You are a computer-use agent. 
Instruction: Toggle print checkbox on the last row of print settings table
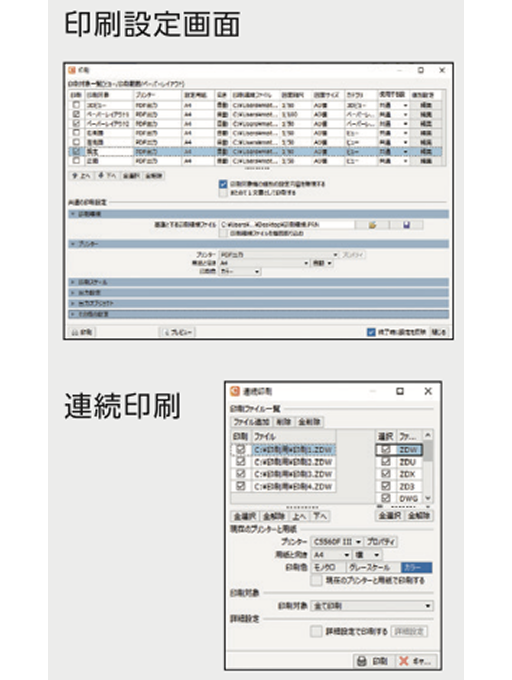(x=77, y=161)
